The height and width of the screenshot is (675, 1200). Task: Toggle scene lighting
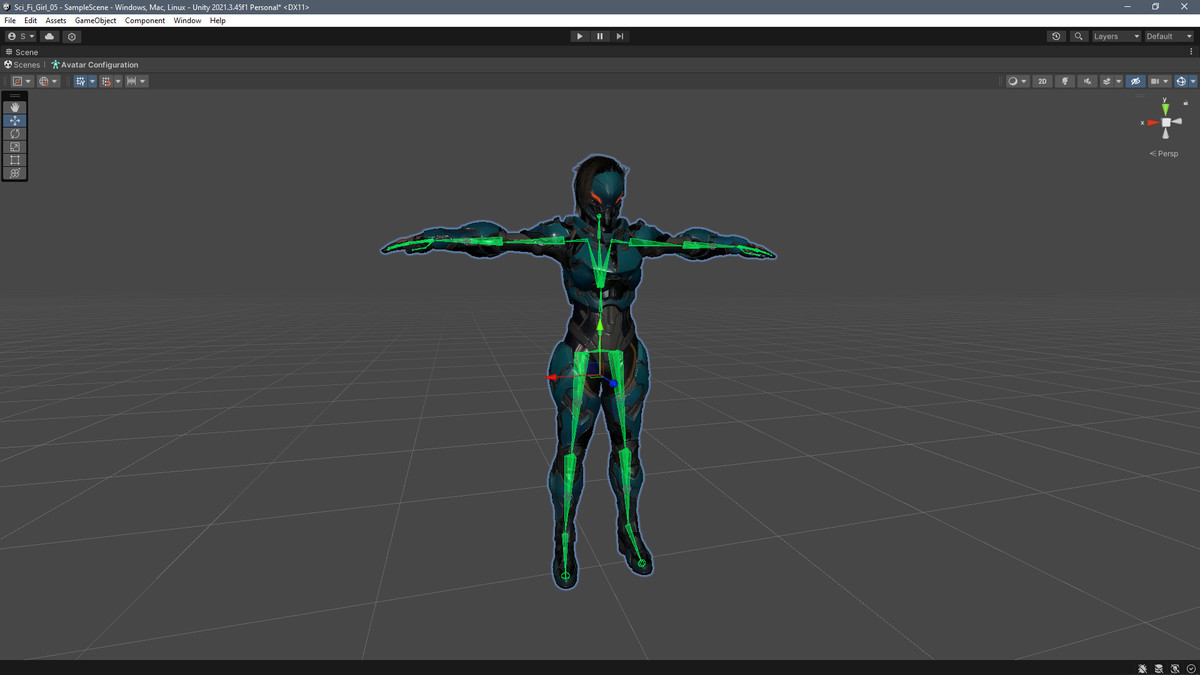point(1065,81)
